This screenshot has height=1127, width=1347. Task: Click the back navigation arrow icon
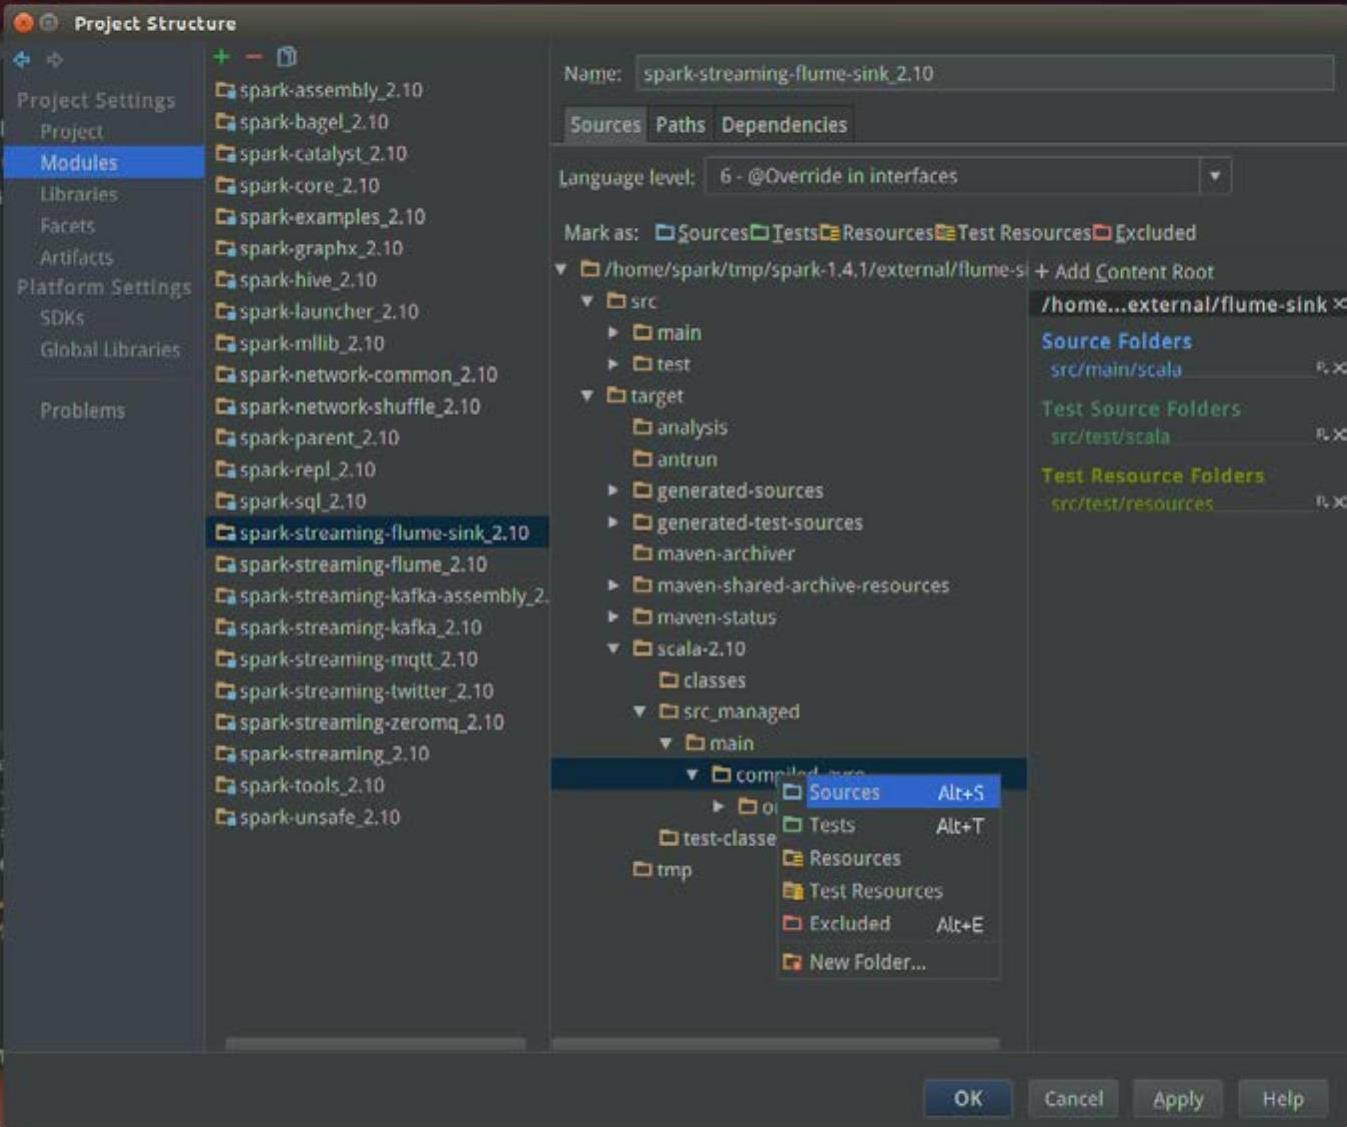pos(22,60)
